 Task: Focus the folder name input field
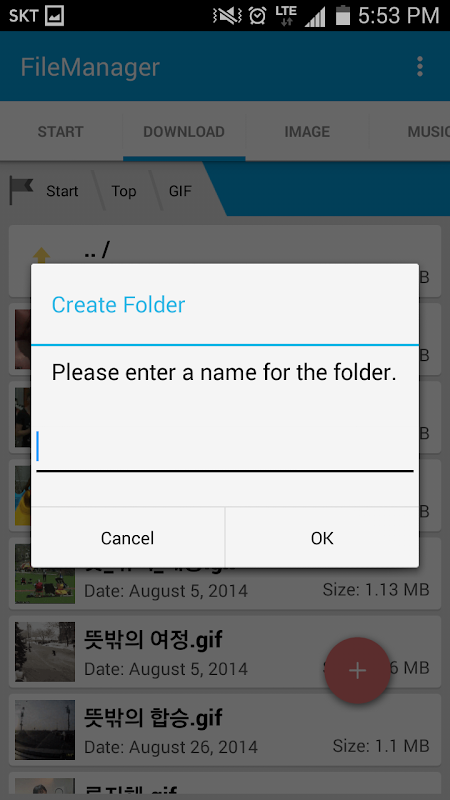tap(224, 448)
